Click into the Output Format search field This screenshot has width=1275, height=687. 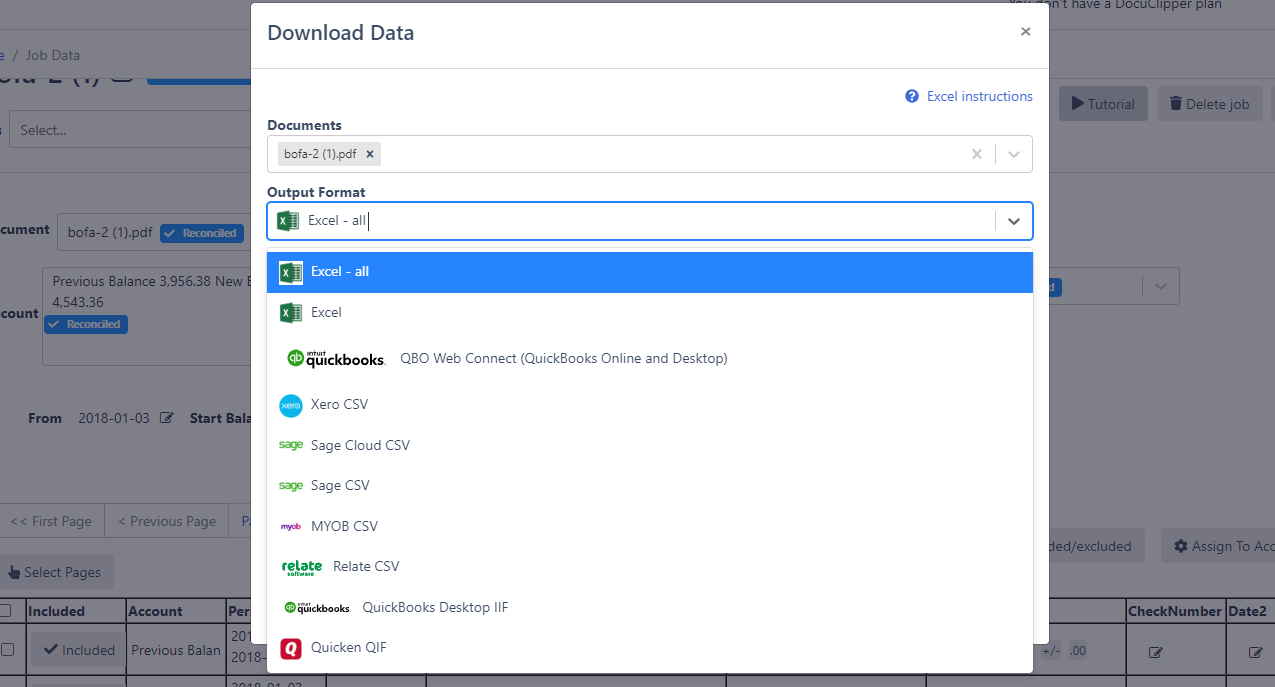[650, 221]
